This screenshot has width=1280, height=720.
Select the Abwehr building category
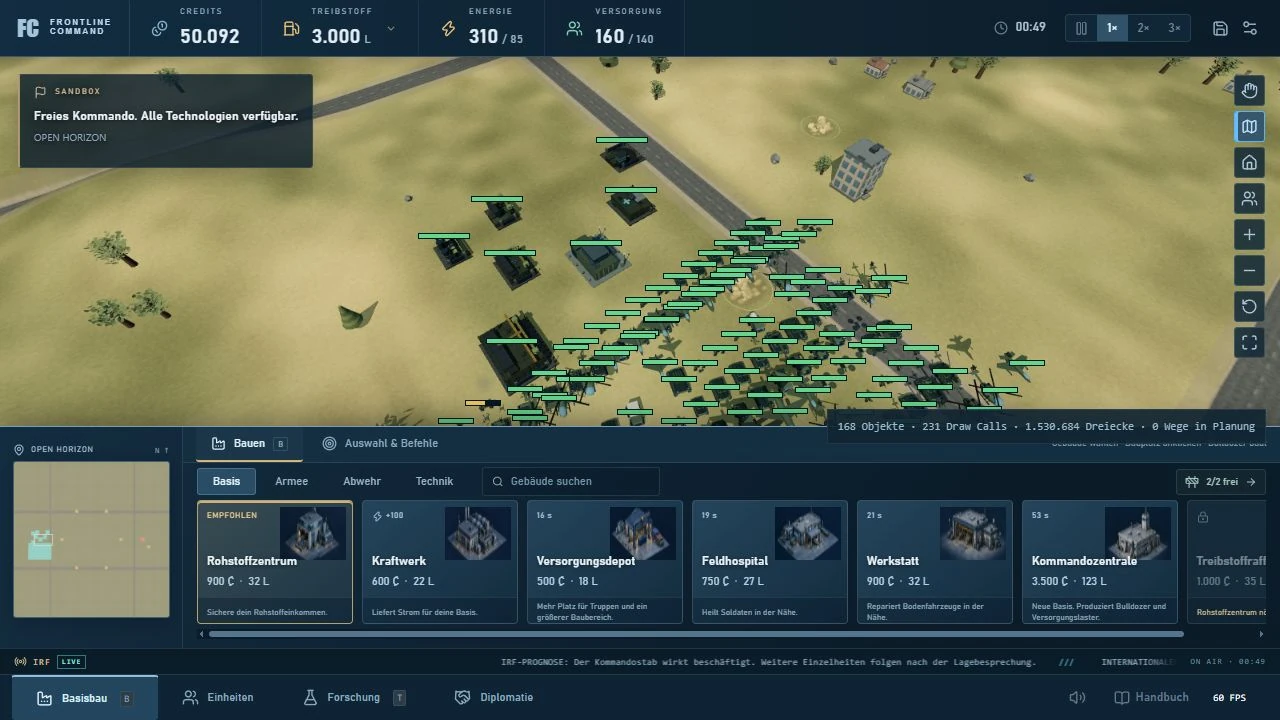362,481
